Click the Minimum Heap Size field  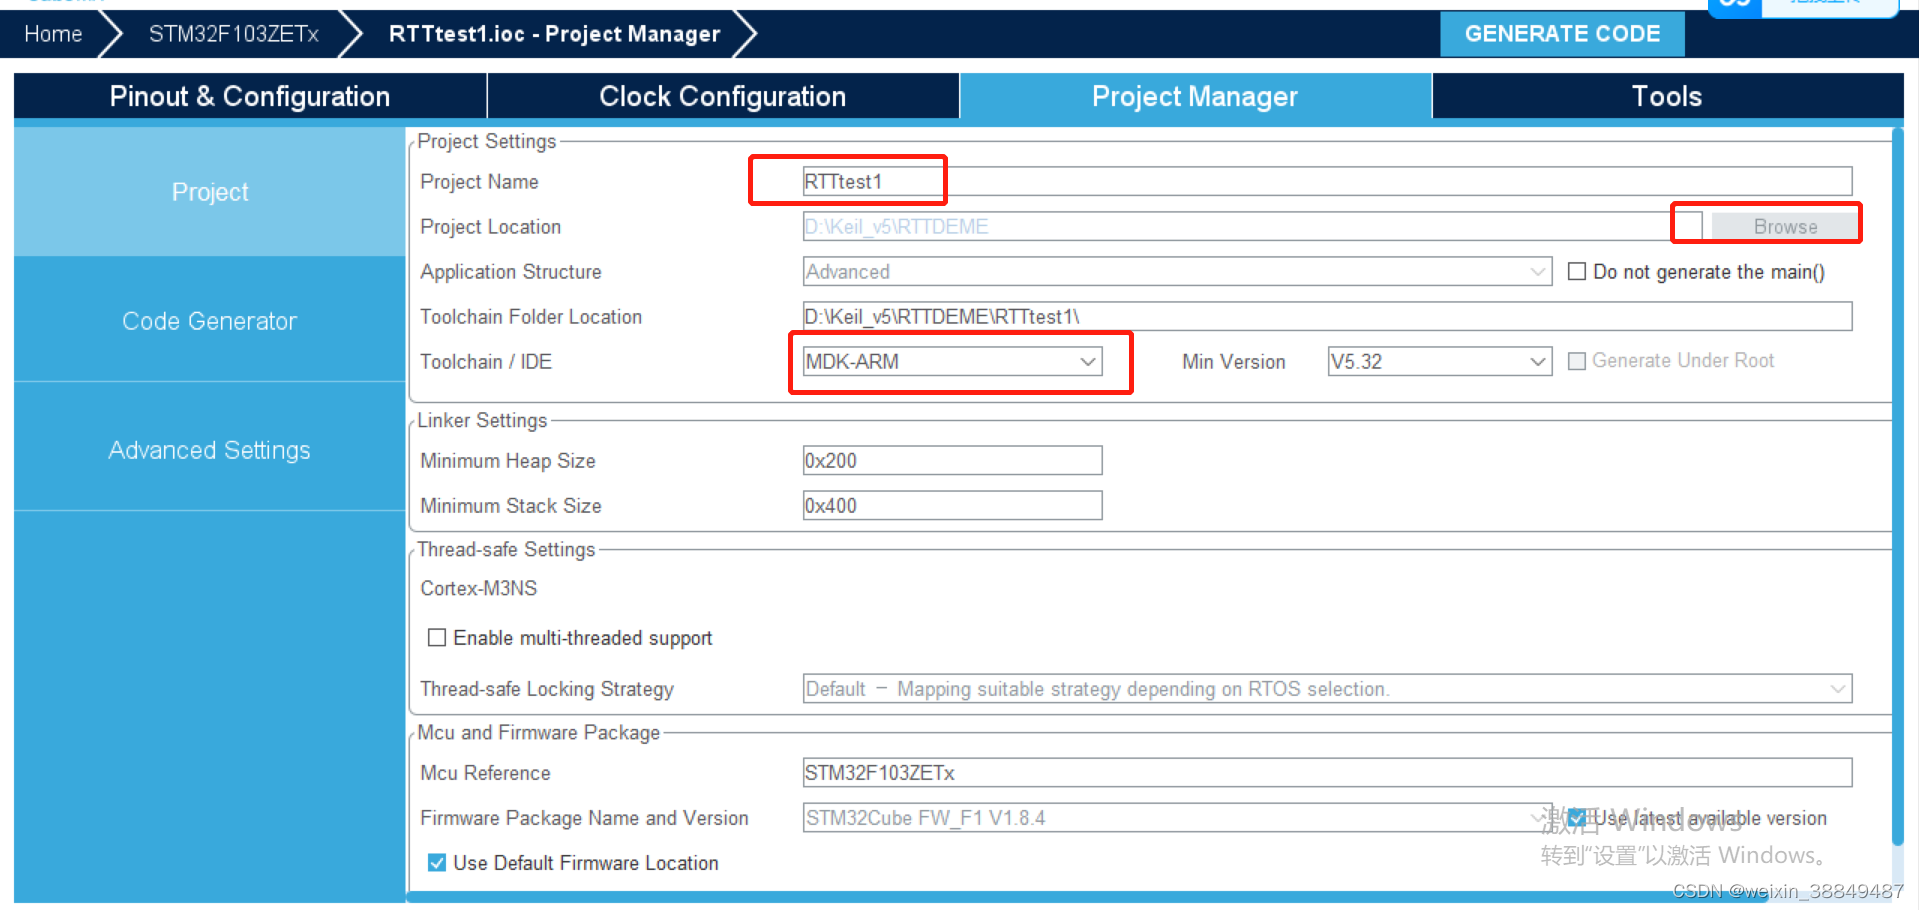point(952,461)
